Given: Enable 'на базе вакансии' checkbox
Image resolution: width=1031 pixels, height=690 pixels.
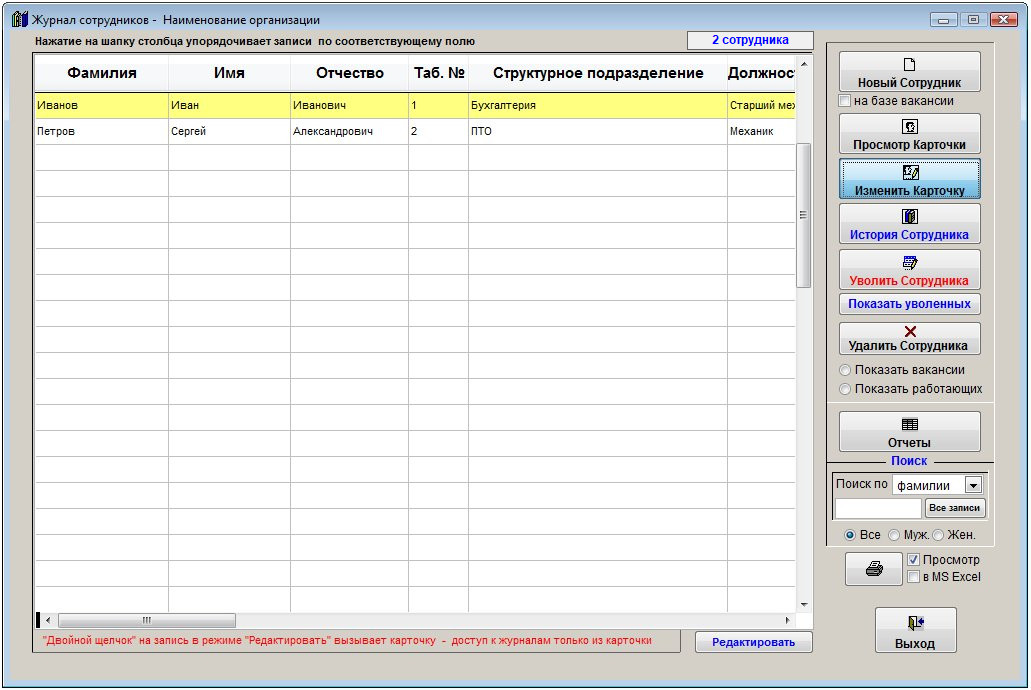Looking at the screenshot, I should (x=845, y=101).
